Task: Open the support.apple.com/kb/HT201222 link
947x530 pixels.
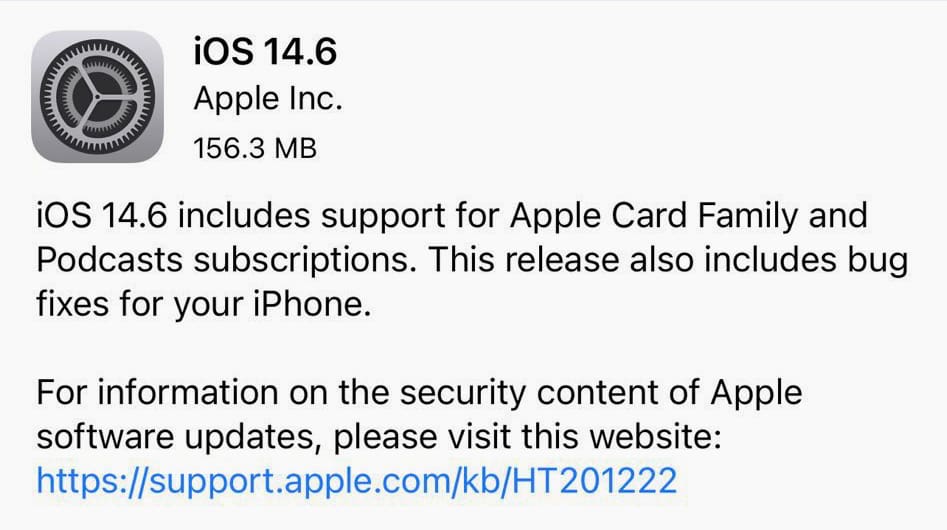Action: coord(356,481)
